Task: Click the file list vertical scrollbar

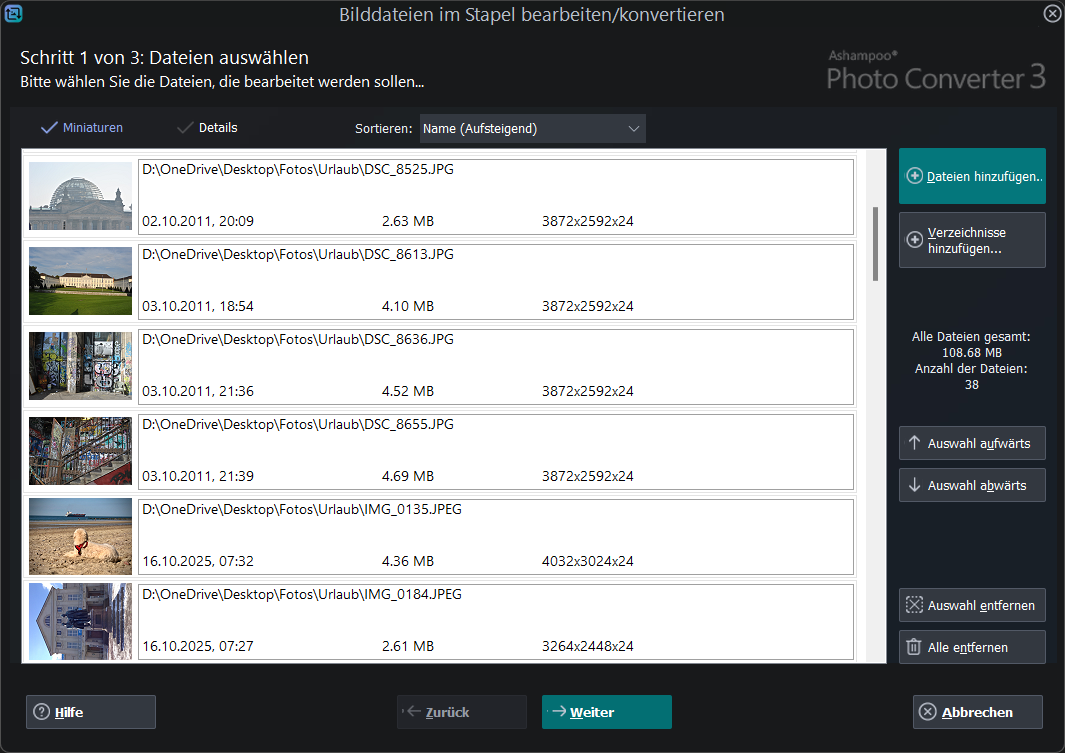Action: tap(876, 243)
